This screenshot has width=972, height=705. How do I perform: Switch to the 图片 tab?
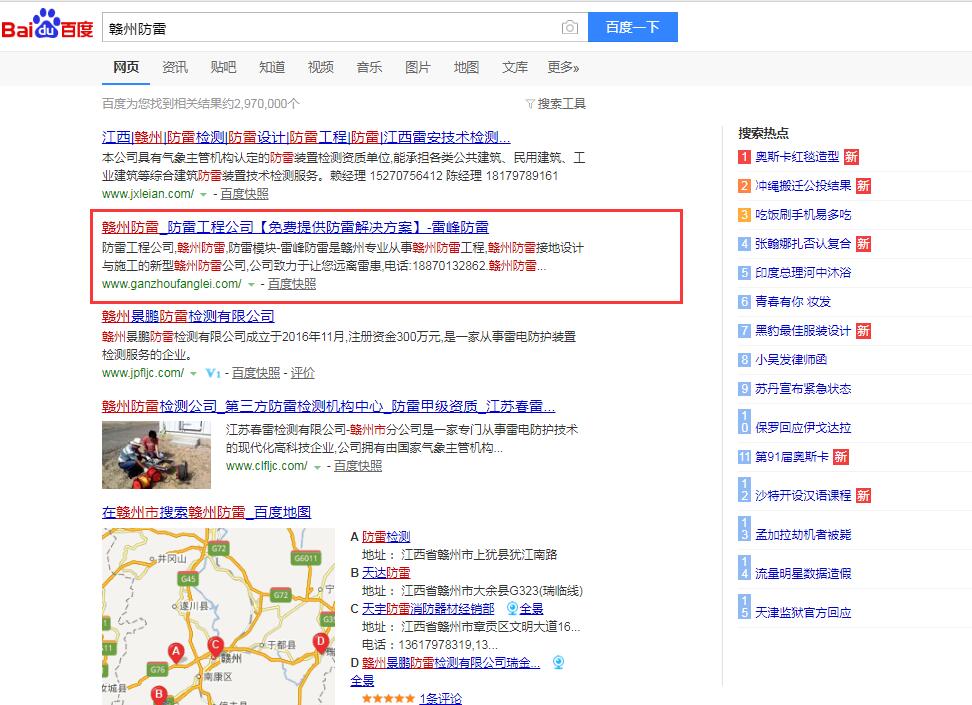(x=417, y=67)
